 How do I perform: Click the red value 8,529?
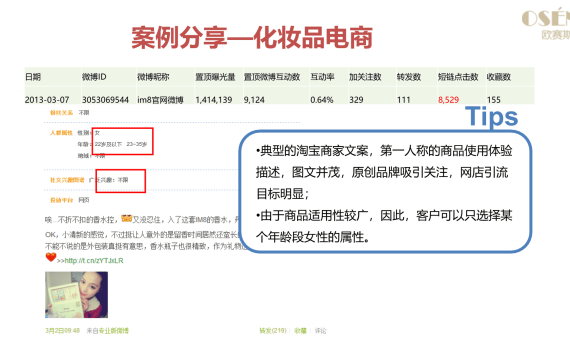click(449, 100)
